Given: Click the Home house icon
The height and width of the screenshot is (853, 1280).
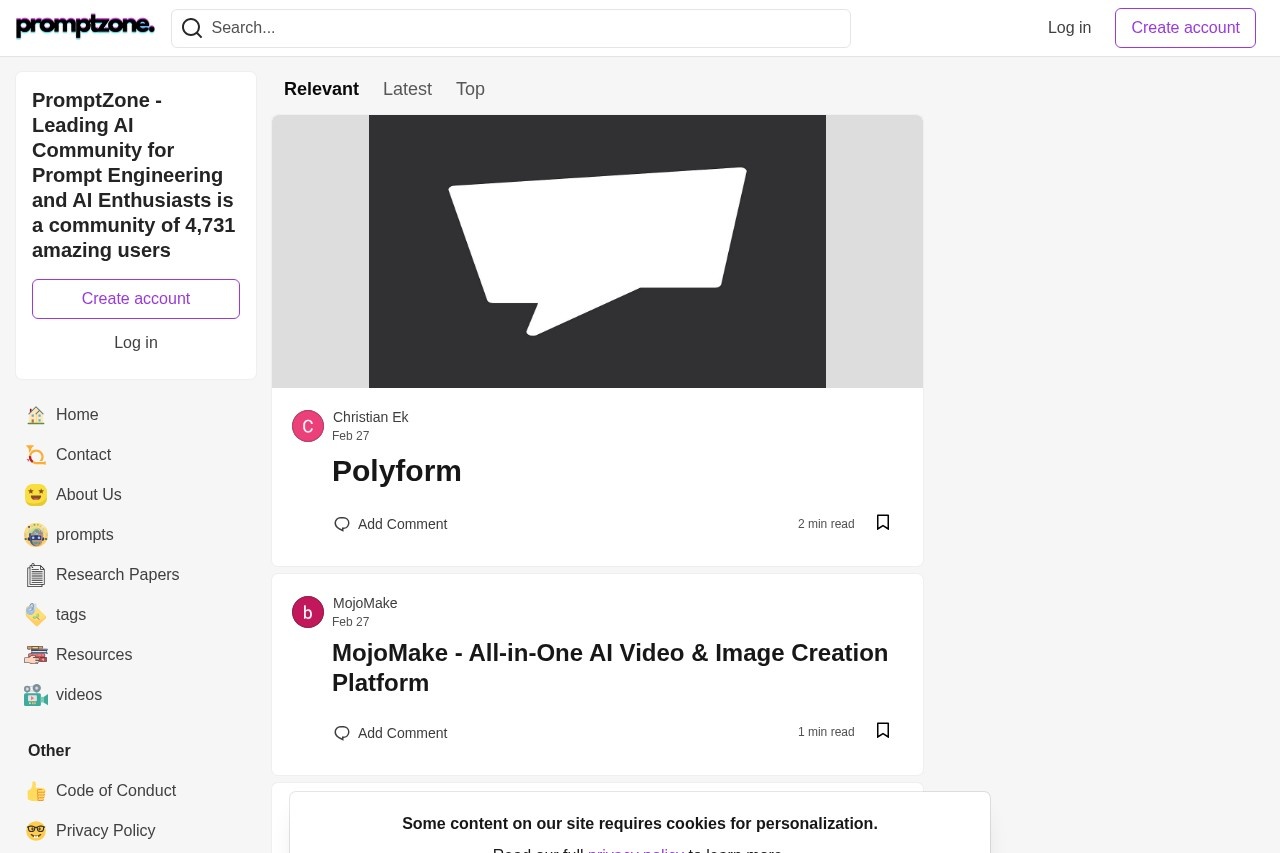Looking at the screenshot, I should point(36,415).
